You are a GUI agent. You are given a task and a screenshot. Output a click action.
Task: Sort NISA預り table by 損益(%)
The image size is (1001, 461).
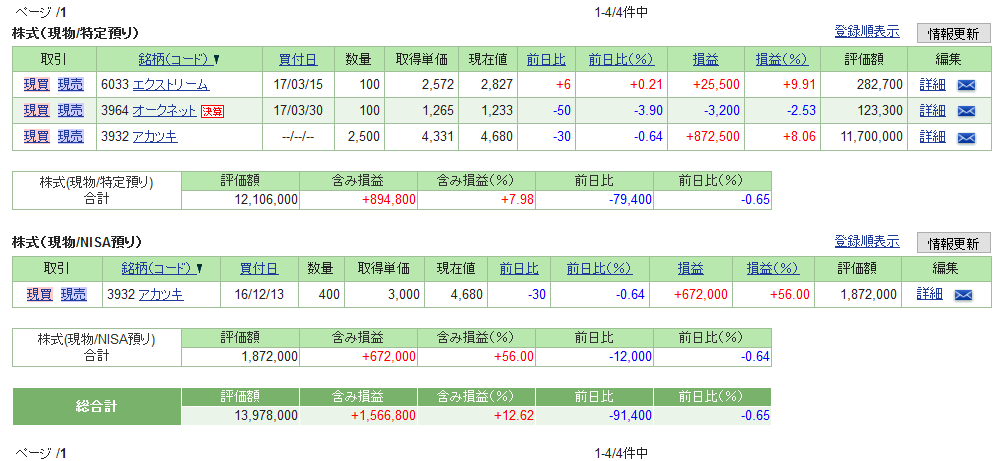pos(773,269)
